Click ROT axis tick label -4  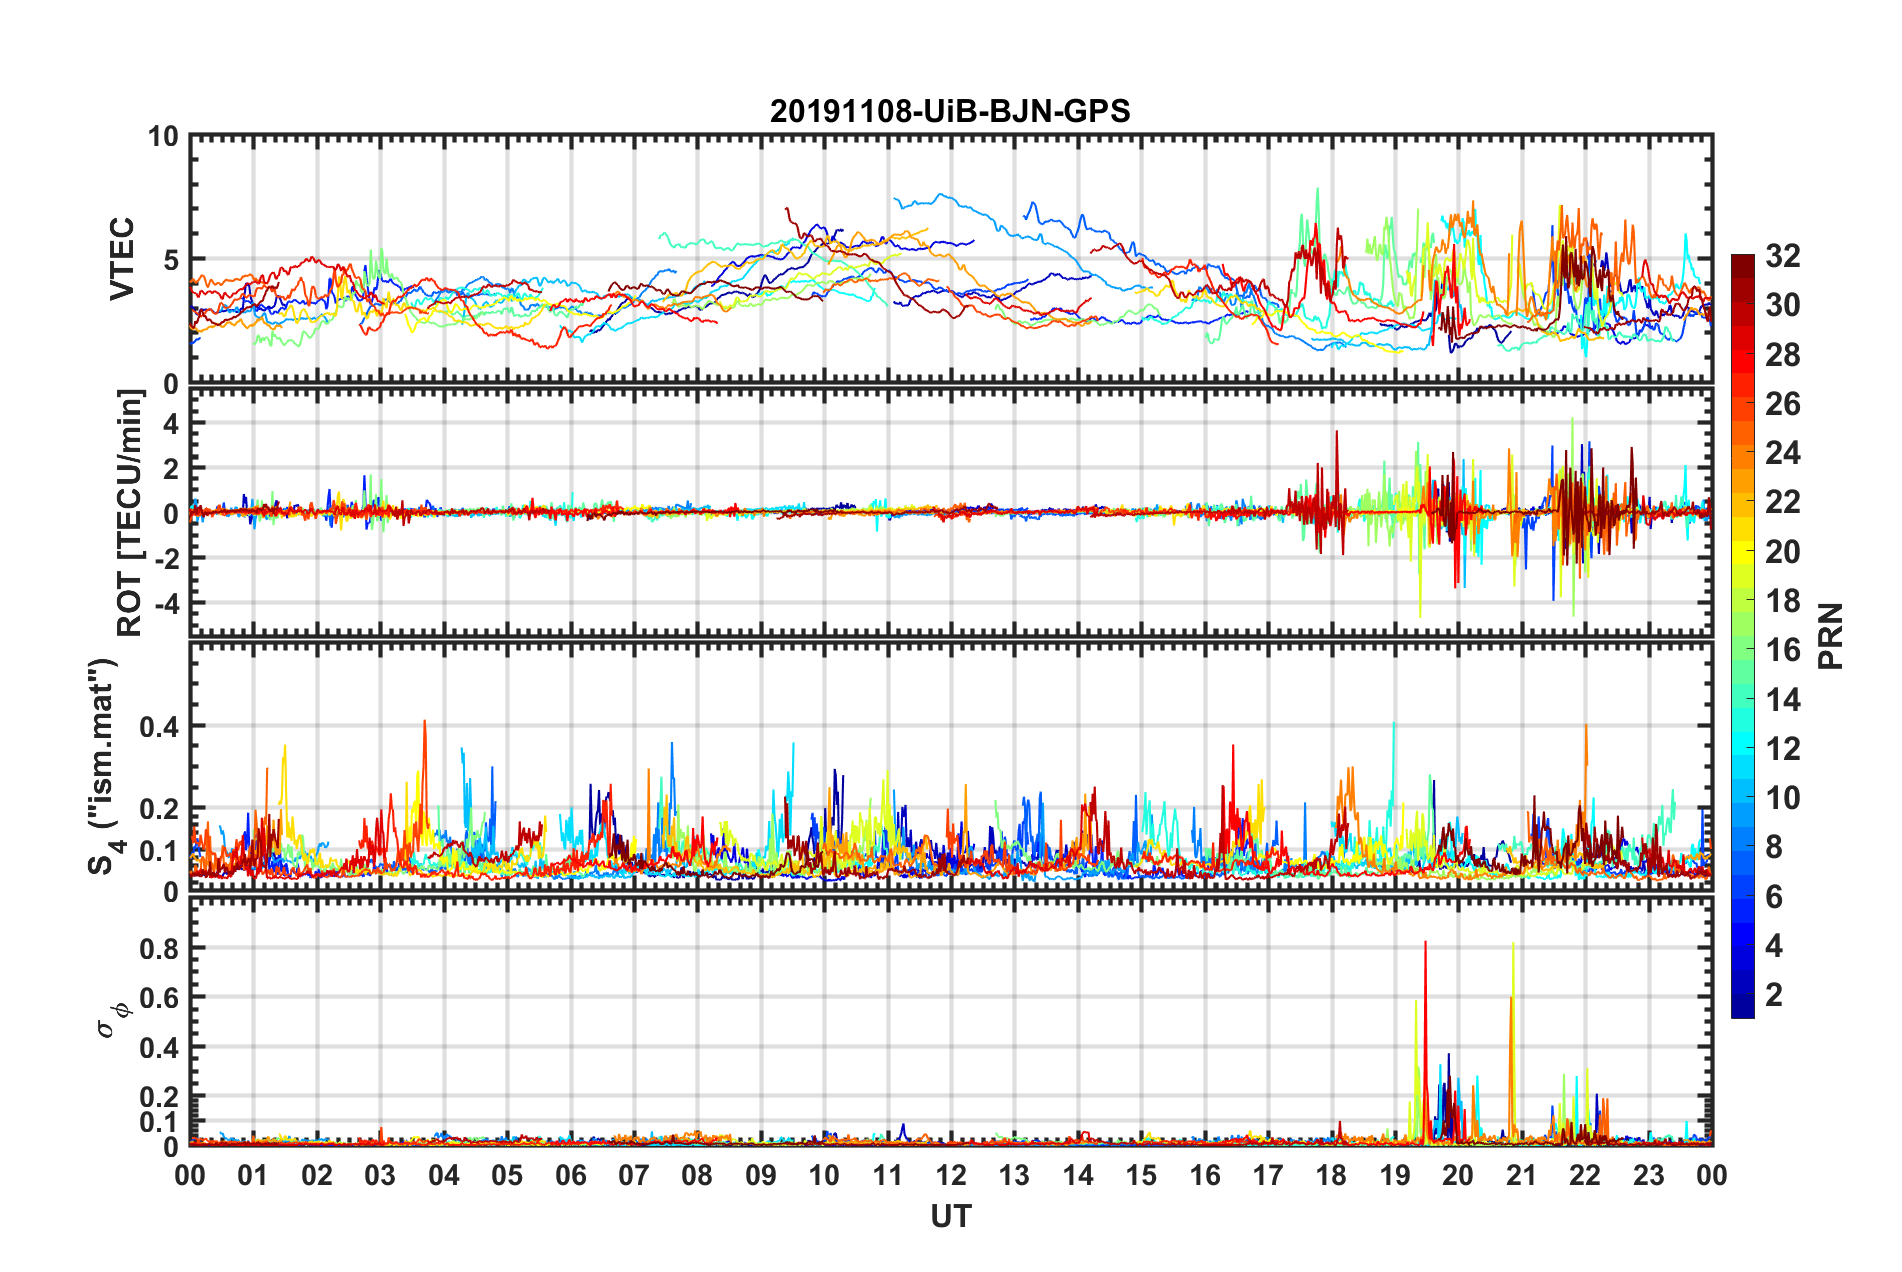point(166,604)
